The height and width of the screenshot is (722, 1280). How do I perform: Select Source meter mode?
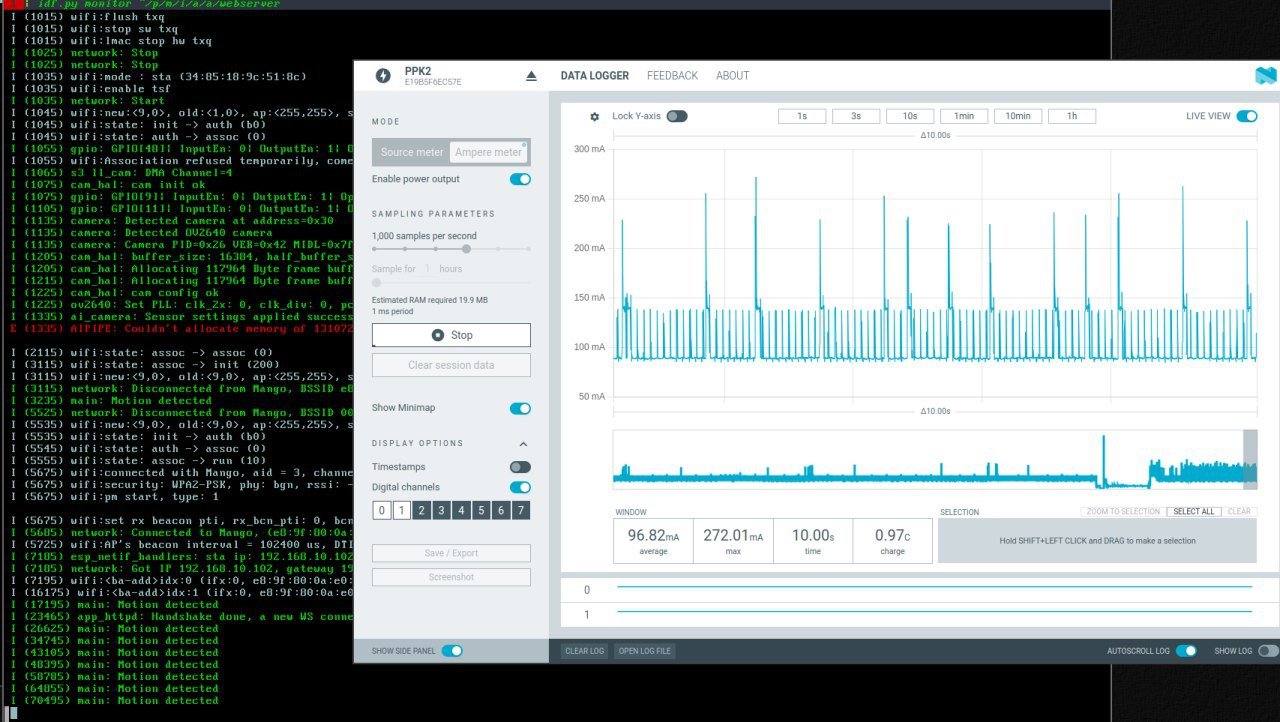click(x=411, y=152)
